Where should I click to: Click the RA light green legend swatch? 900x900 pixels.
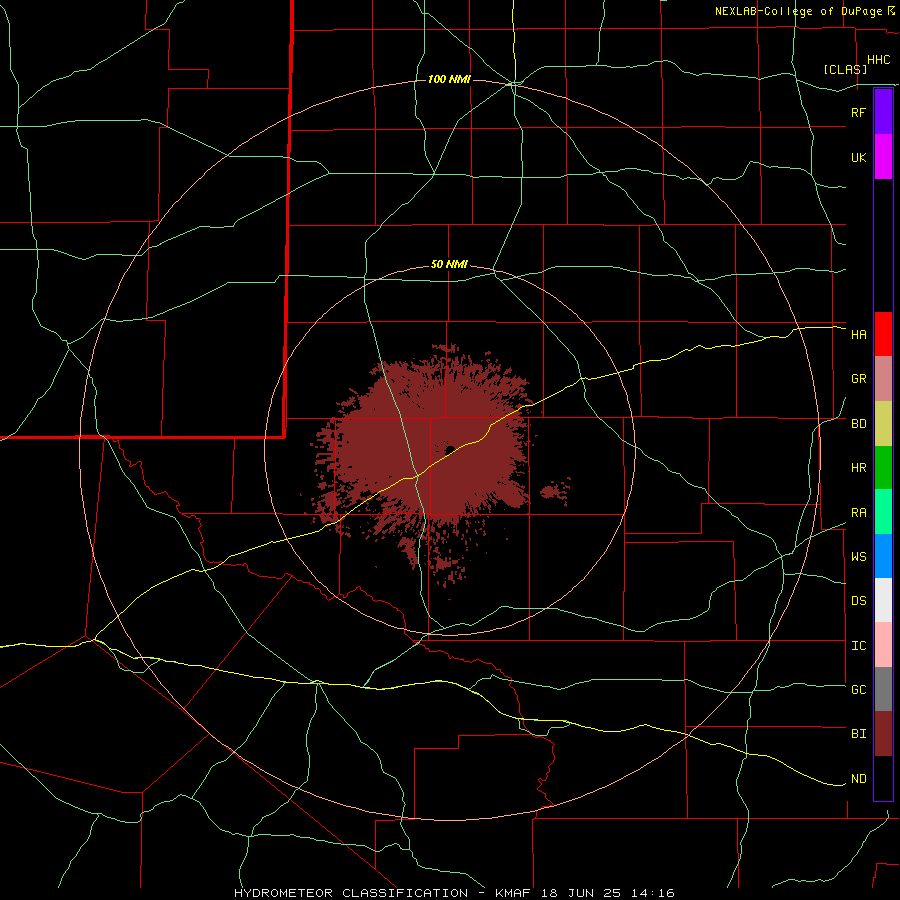[x=883, y=512]
